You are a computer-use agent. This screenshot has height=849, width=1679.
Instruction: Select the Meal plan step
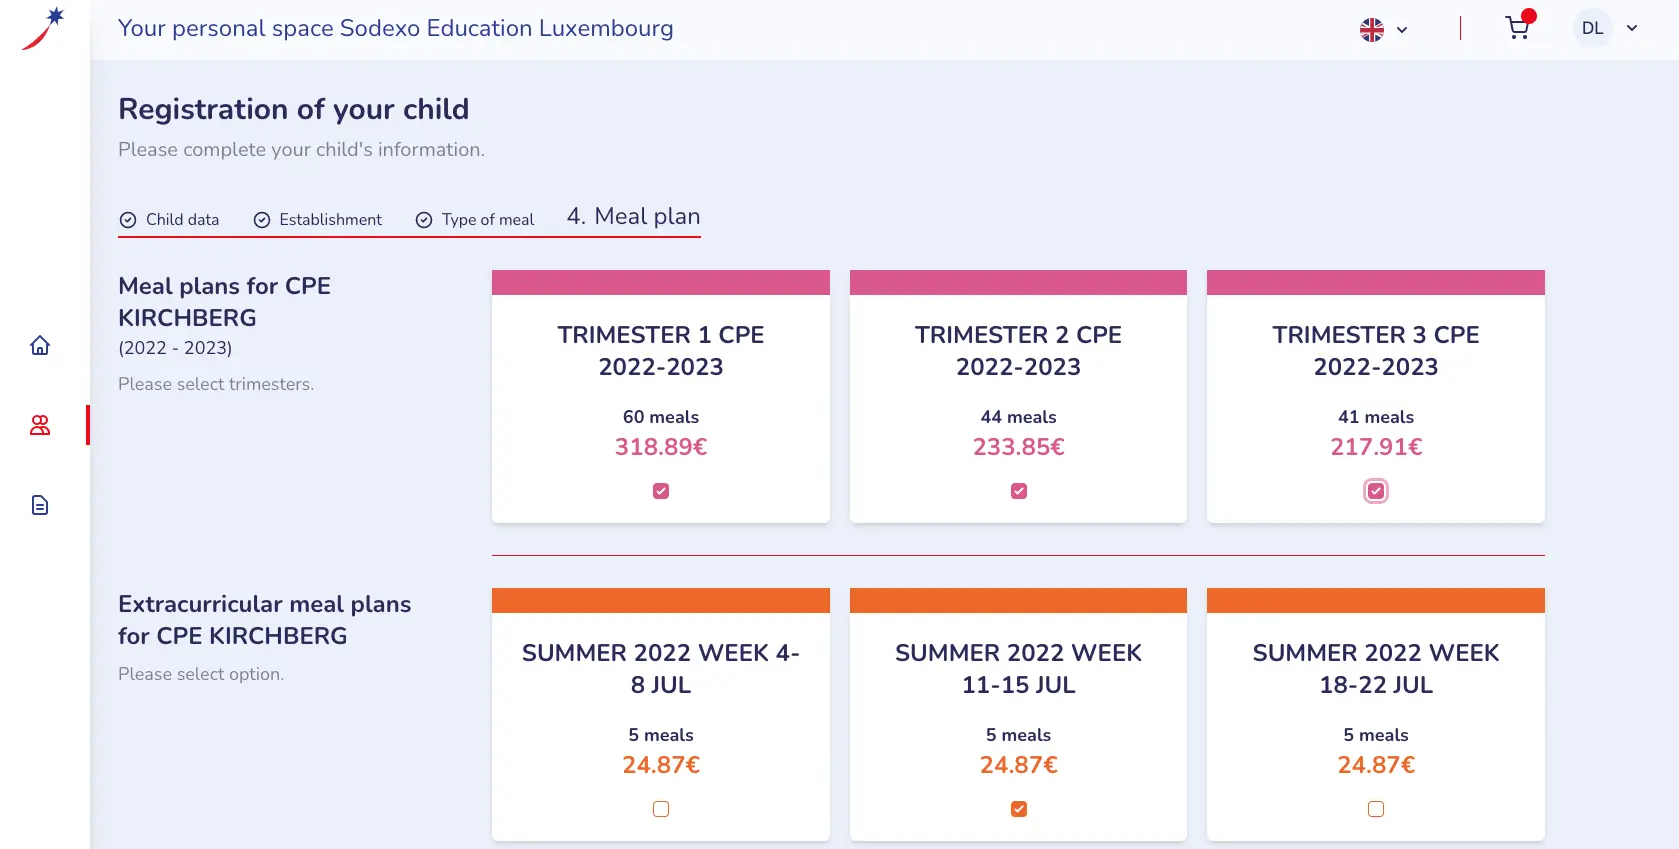(634, 217)
